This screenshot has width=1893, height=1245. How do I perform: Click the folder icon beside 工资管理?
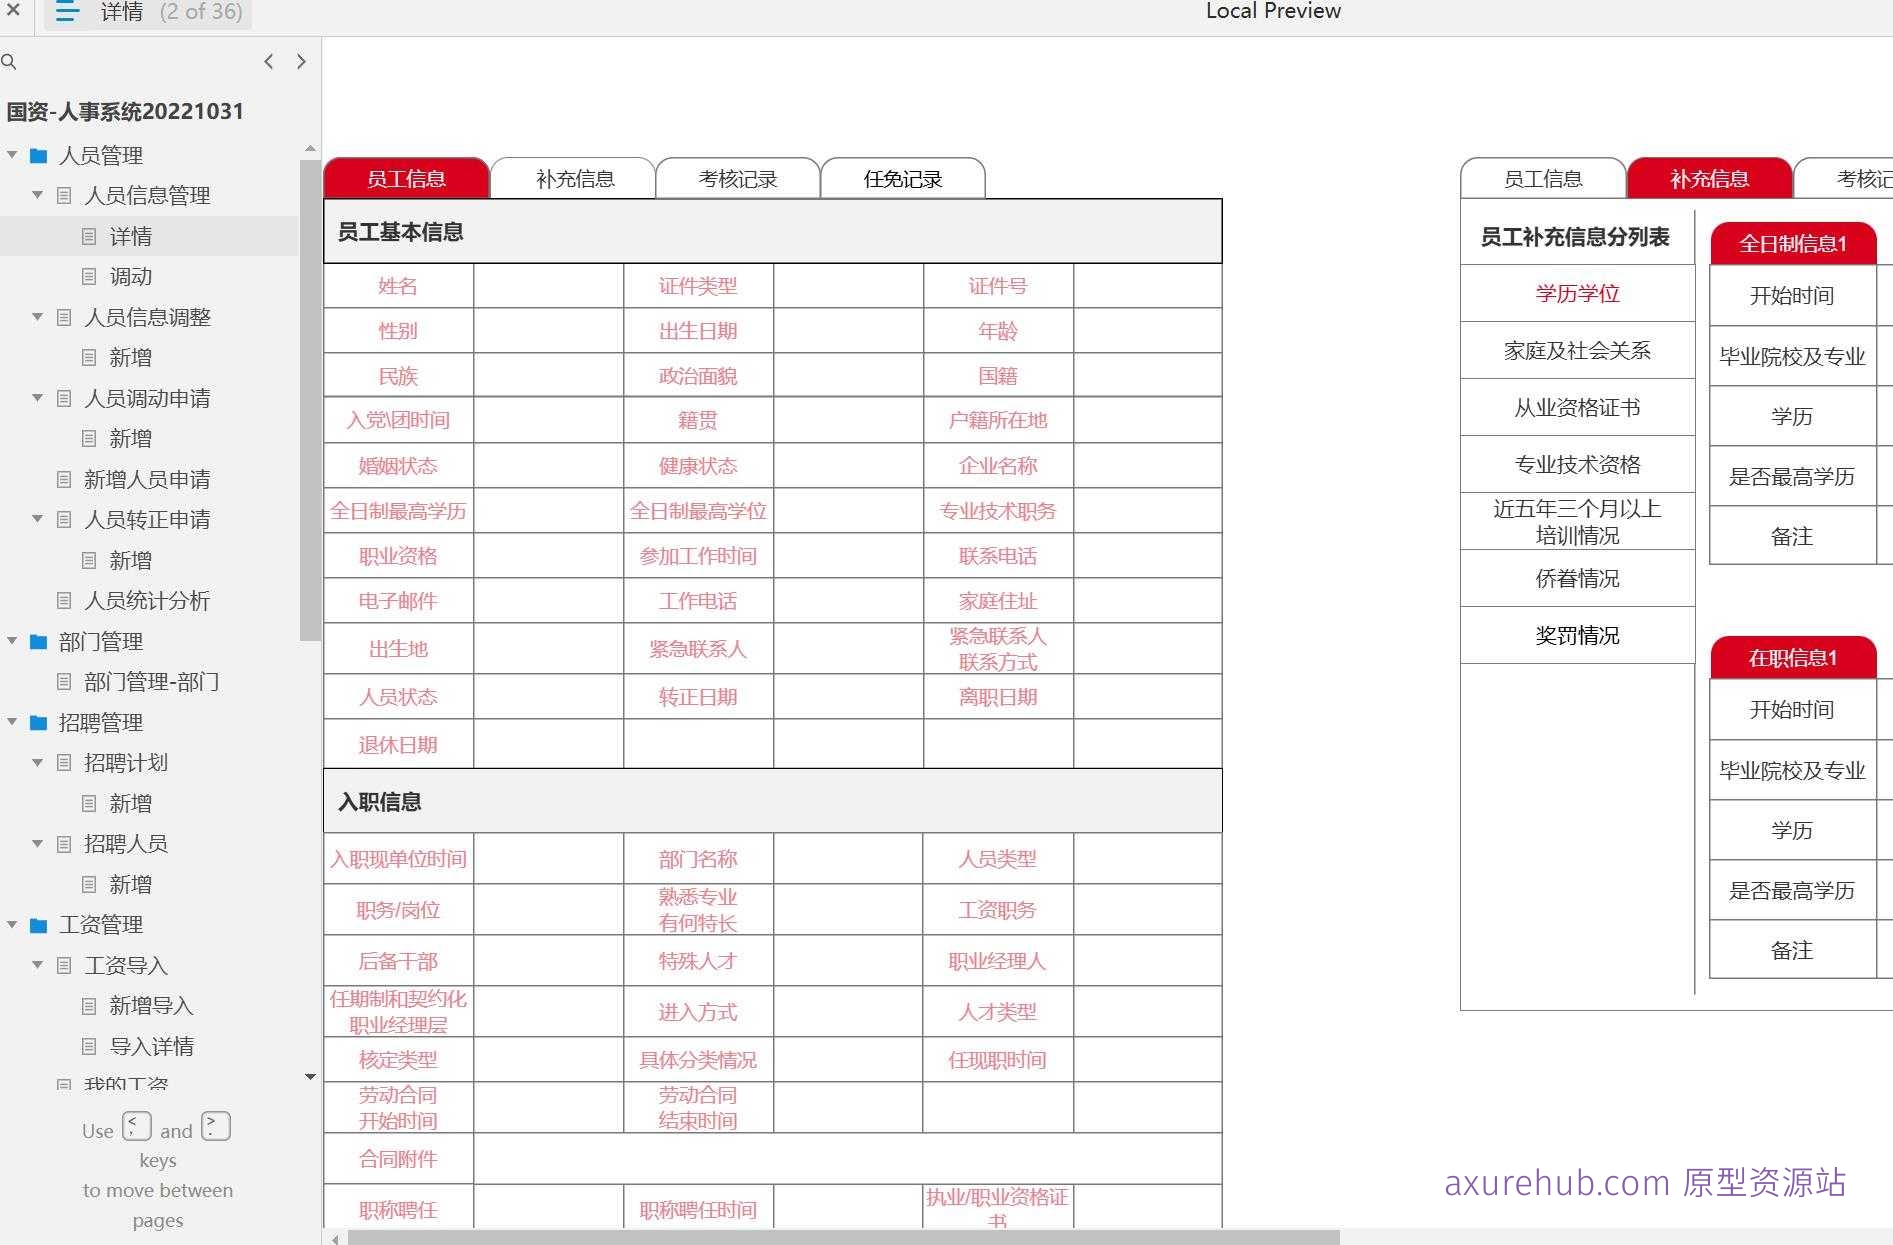(38, 924)
